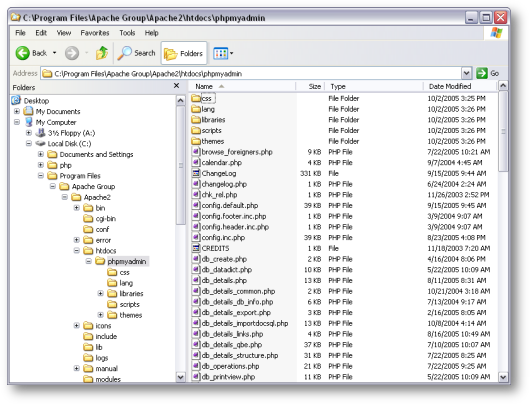Expand My Documents in tree
530x404 pixels.
point(17,111)
